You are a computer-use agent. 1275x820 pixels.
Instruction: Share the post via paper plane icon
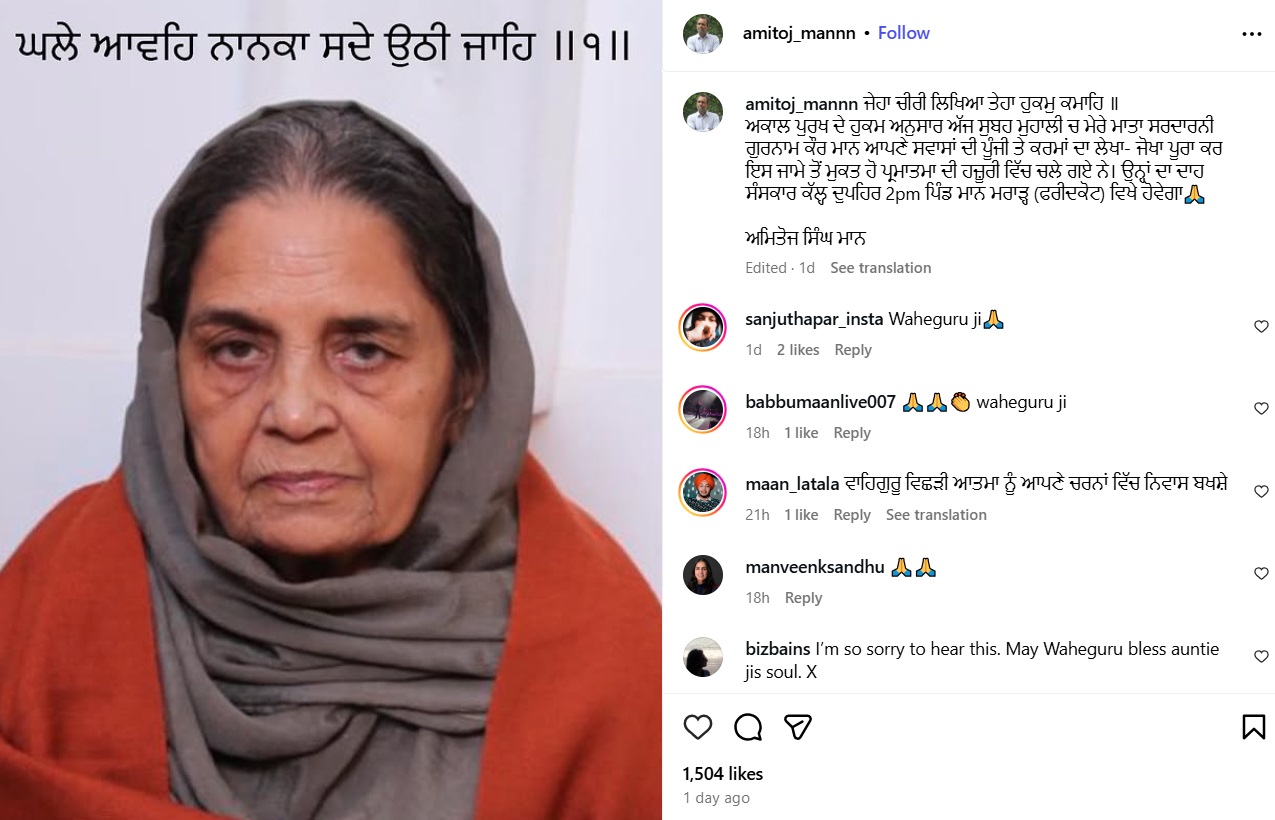797,727
